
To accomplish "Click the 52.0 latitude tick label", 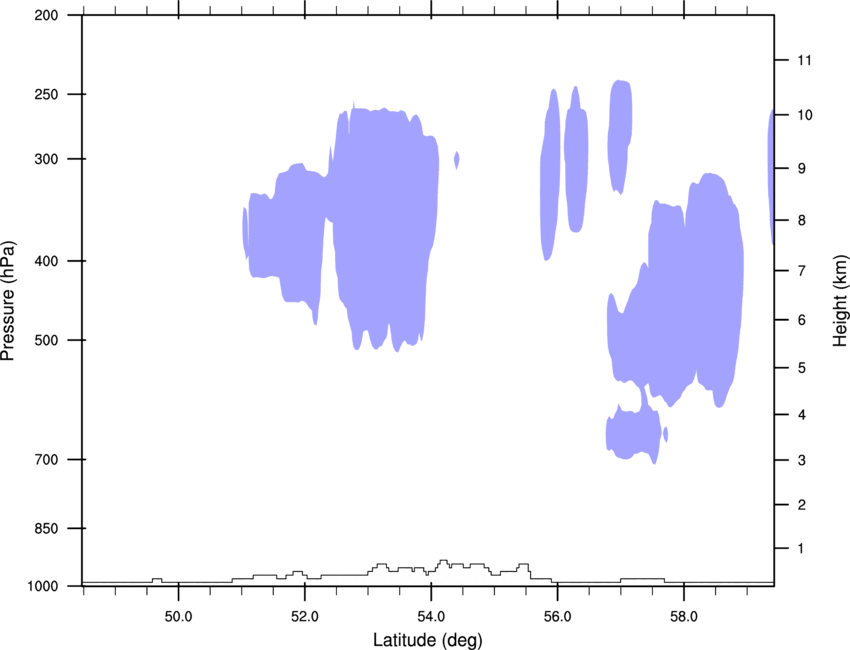I will [x=305, y=617].
